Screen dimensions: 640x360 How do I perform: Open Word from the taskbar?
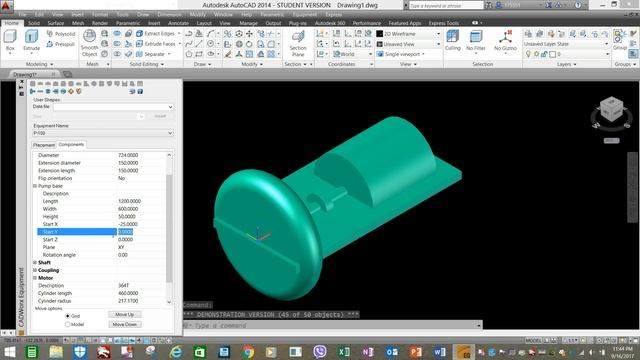click(439, 351)
